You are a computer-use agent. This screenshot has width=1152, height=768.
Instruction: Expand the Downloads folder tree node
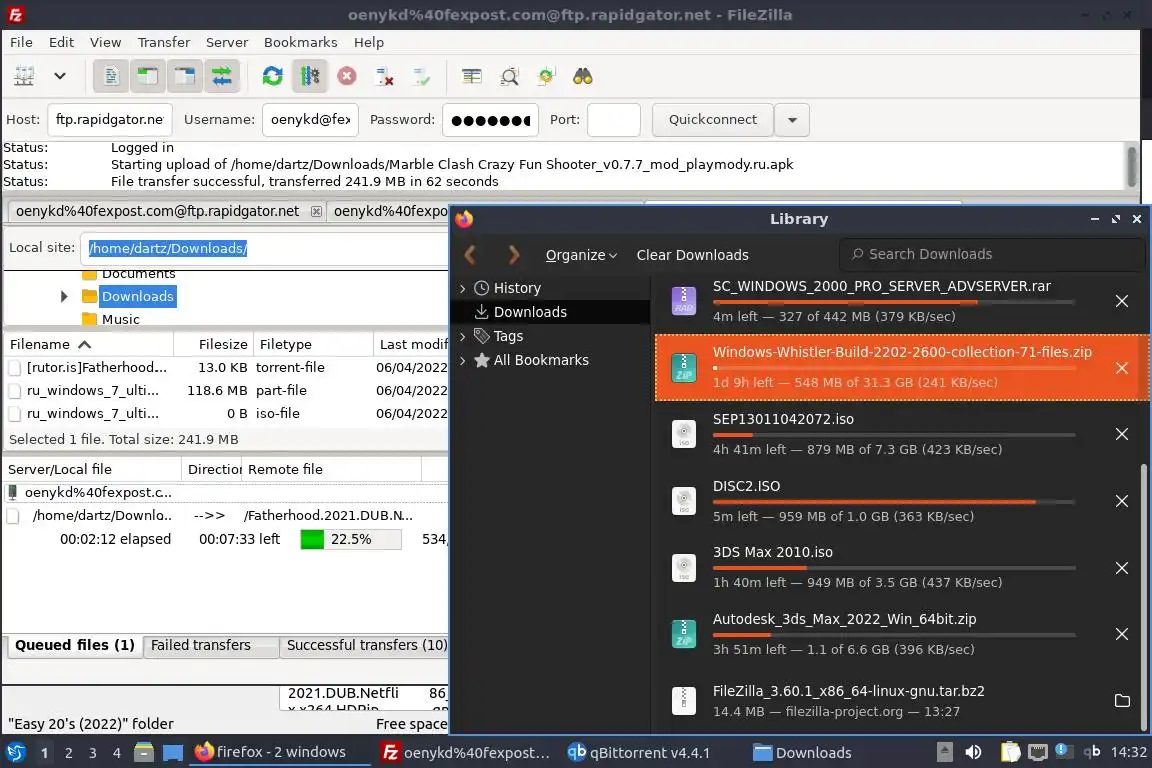pos(64,296)
